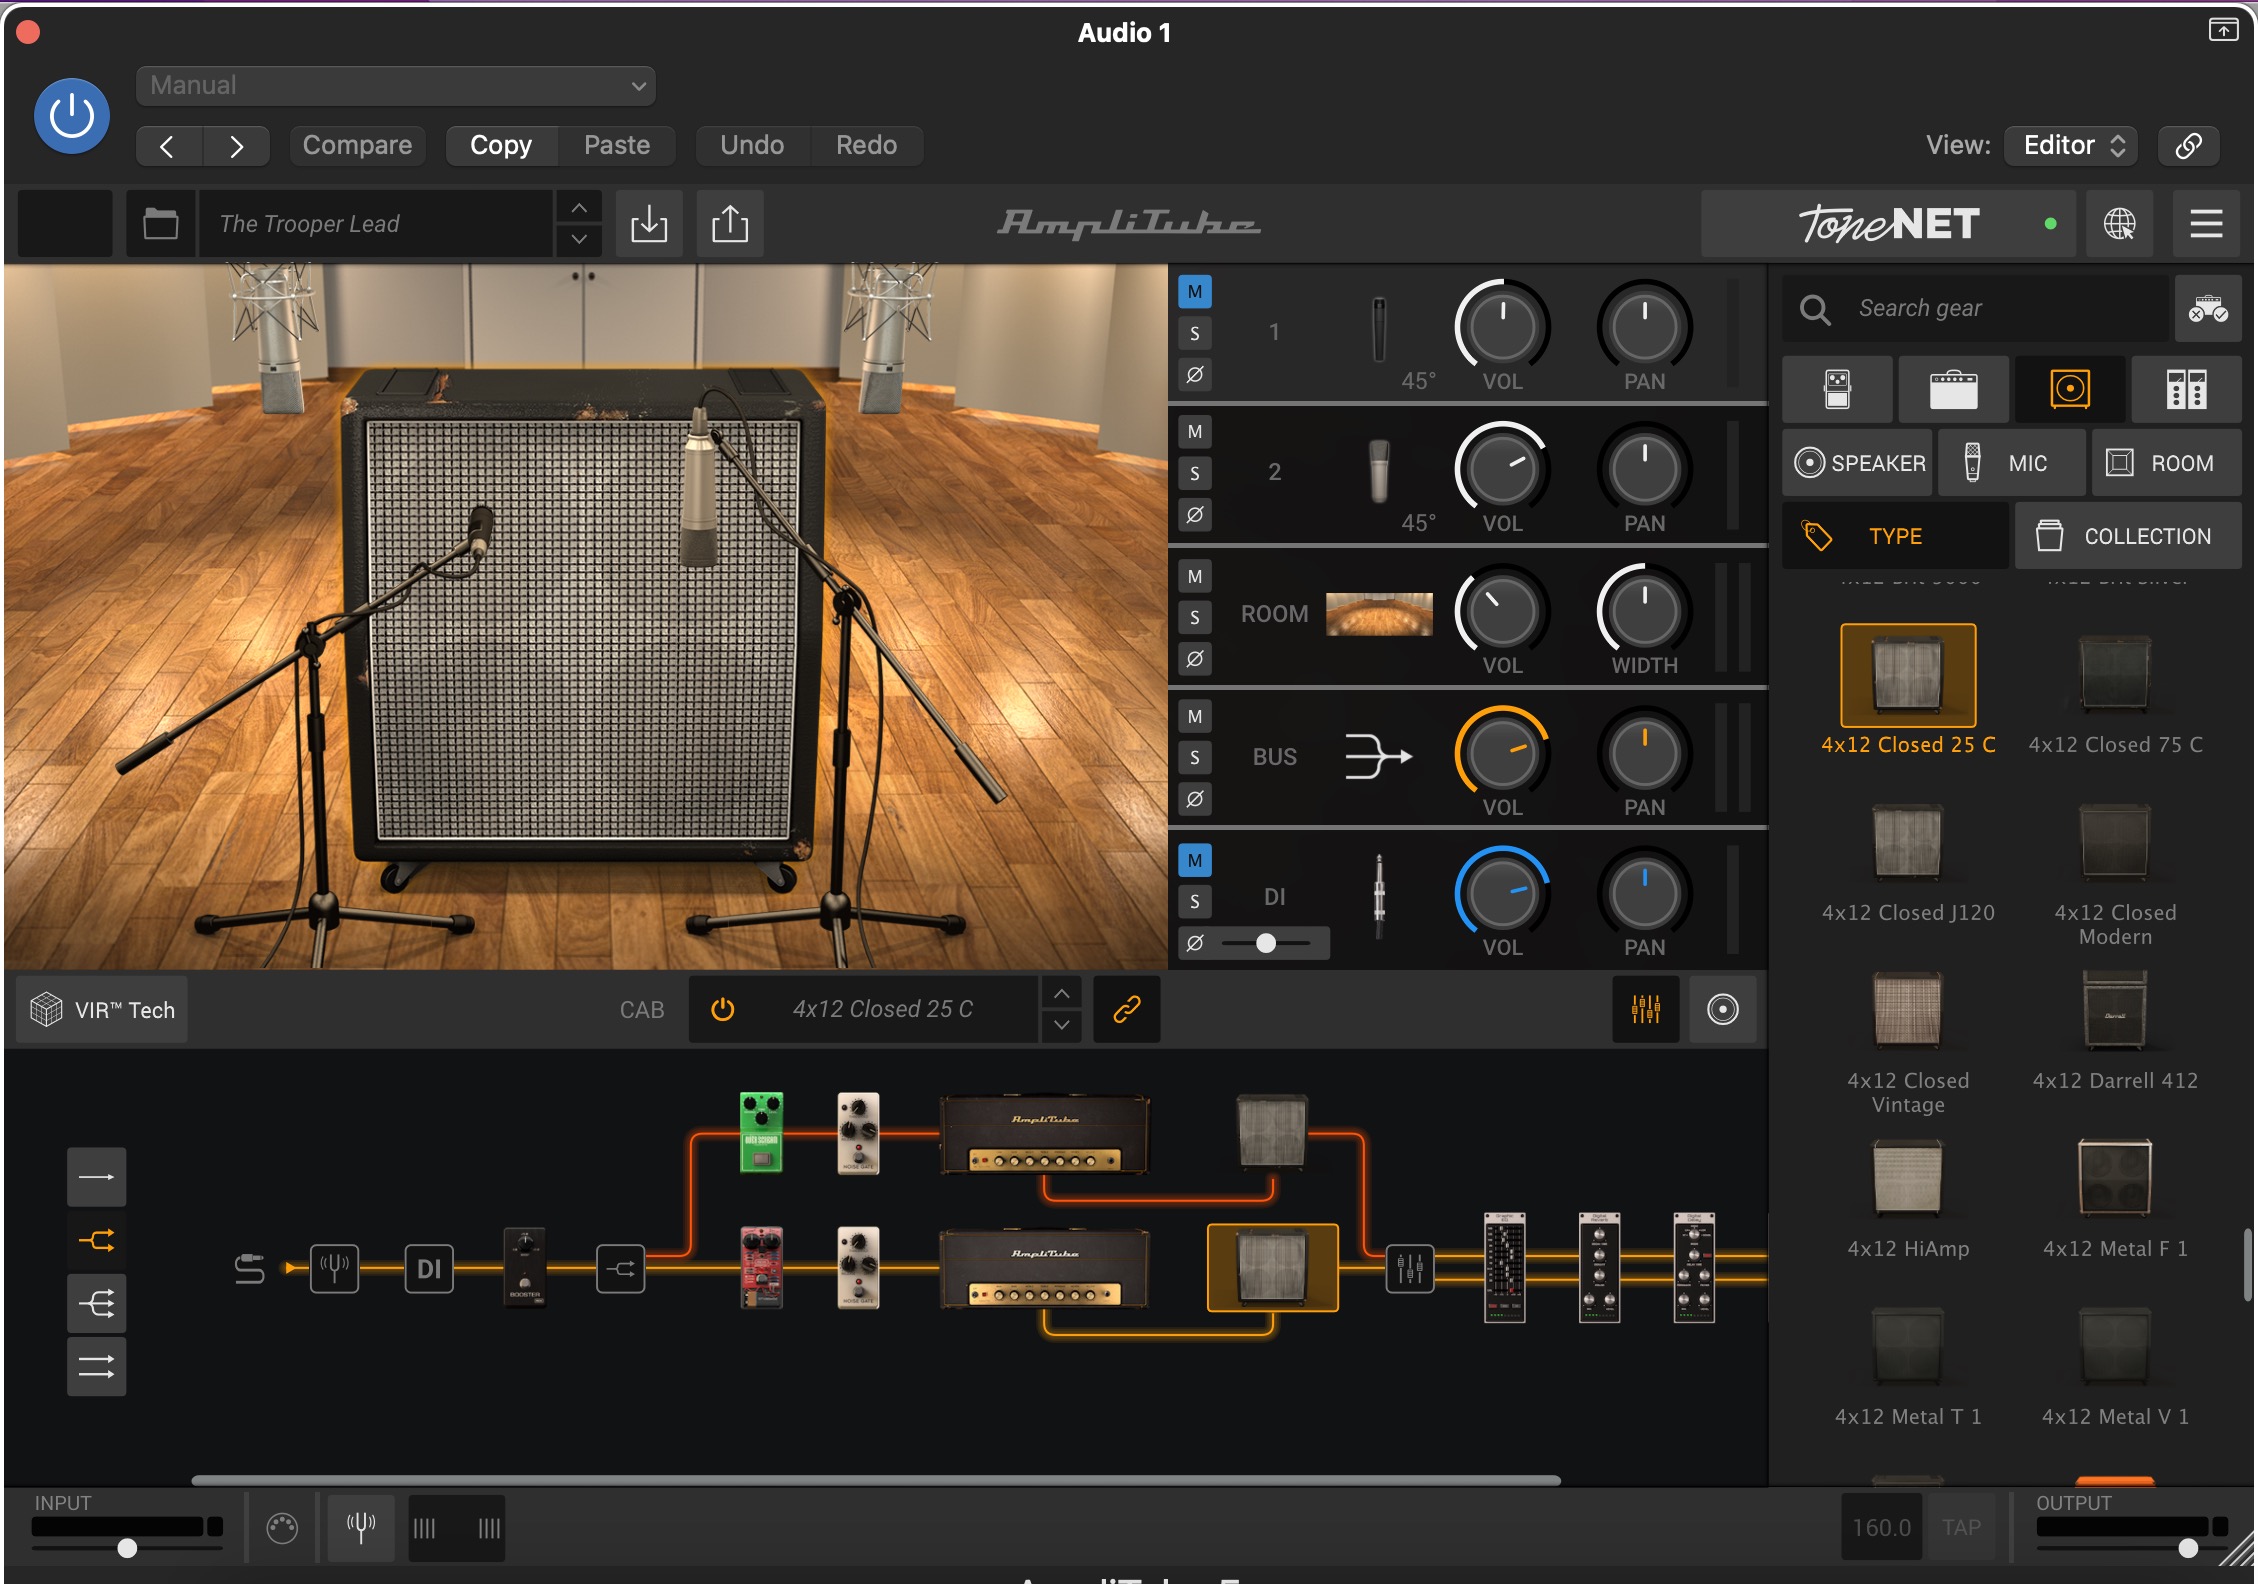Screen dimensions: 2258x1584
Task: Share preset with upload icon
Action: pyautogui.click(x=730, y=224)
